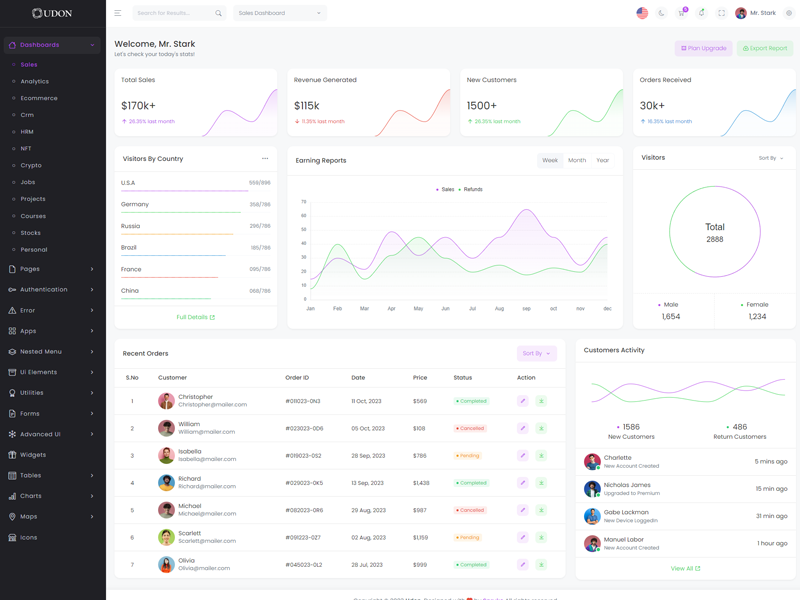The height and width of the screenshot is (600, 800).
Task: Toggle dark mode with the moon icon
Action: coord(661,13)
